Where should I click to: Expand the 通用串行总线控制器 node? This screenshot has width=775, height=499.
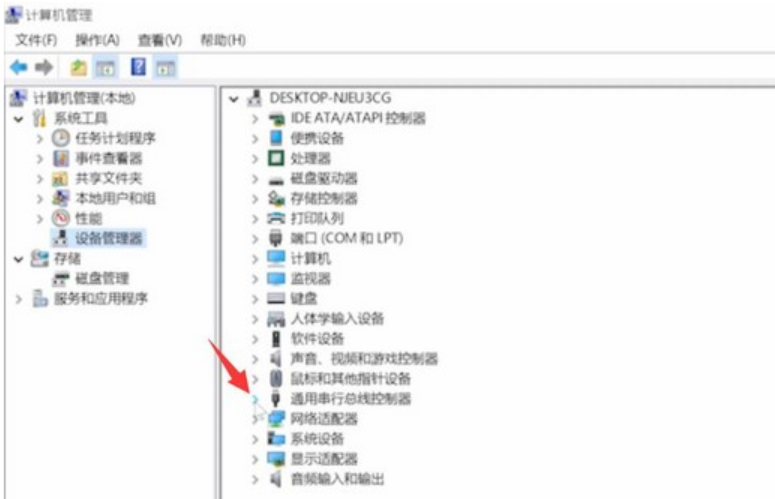[x=256, y=398]
